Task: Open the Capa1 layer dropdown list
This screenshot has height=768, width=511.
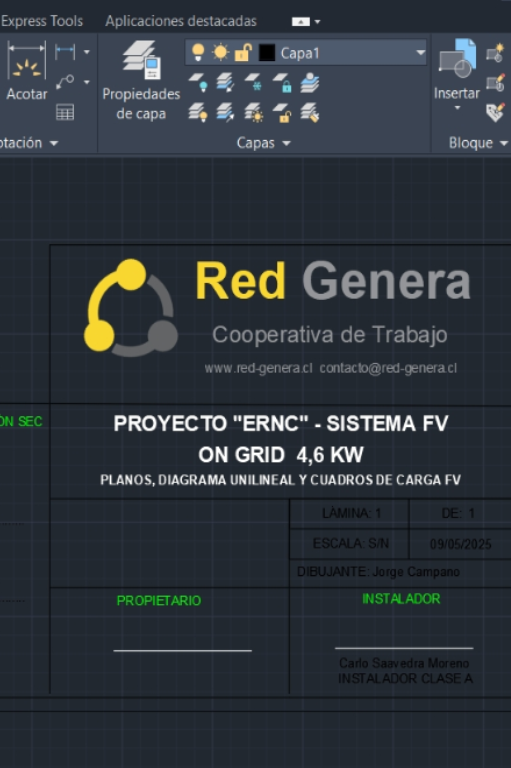Action: click(420, 52)
